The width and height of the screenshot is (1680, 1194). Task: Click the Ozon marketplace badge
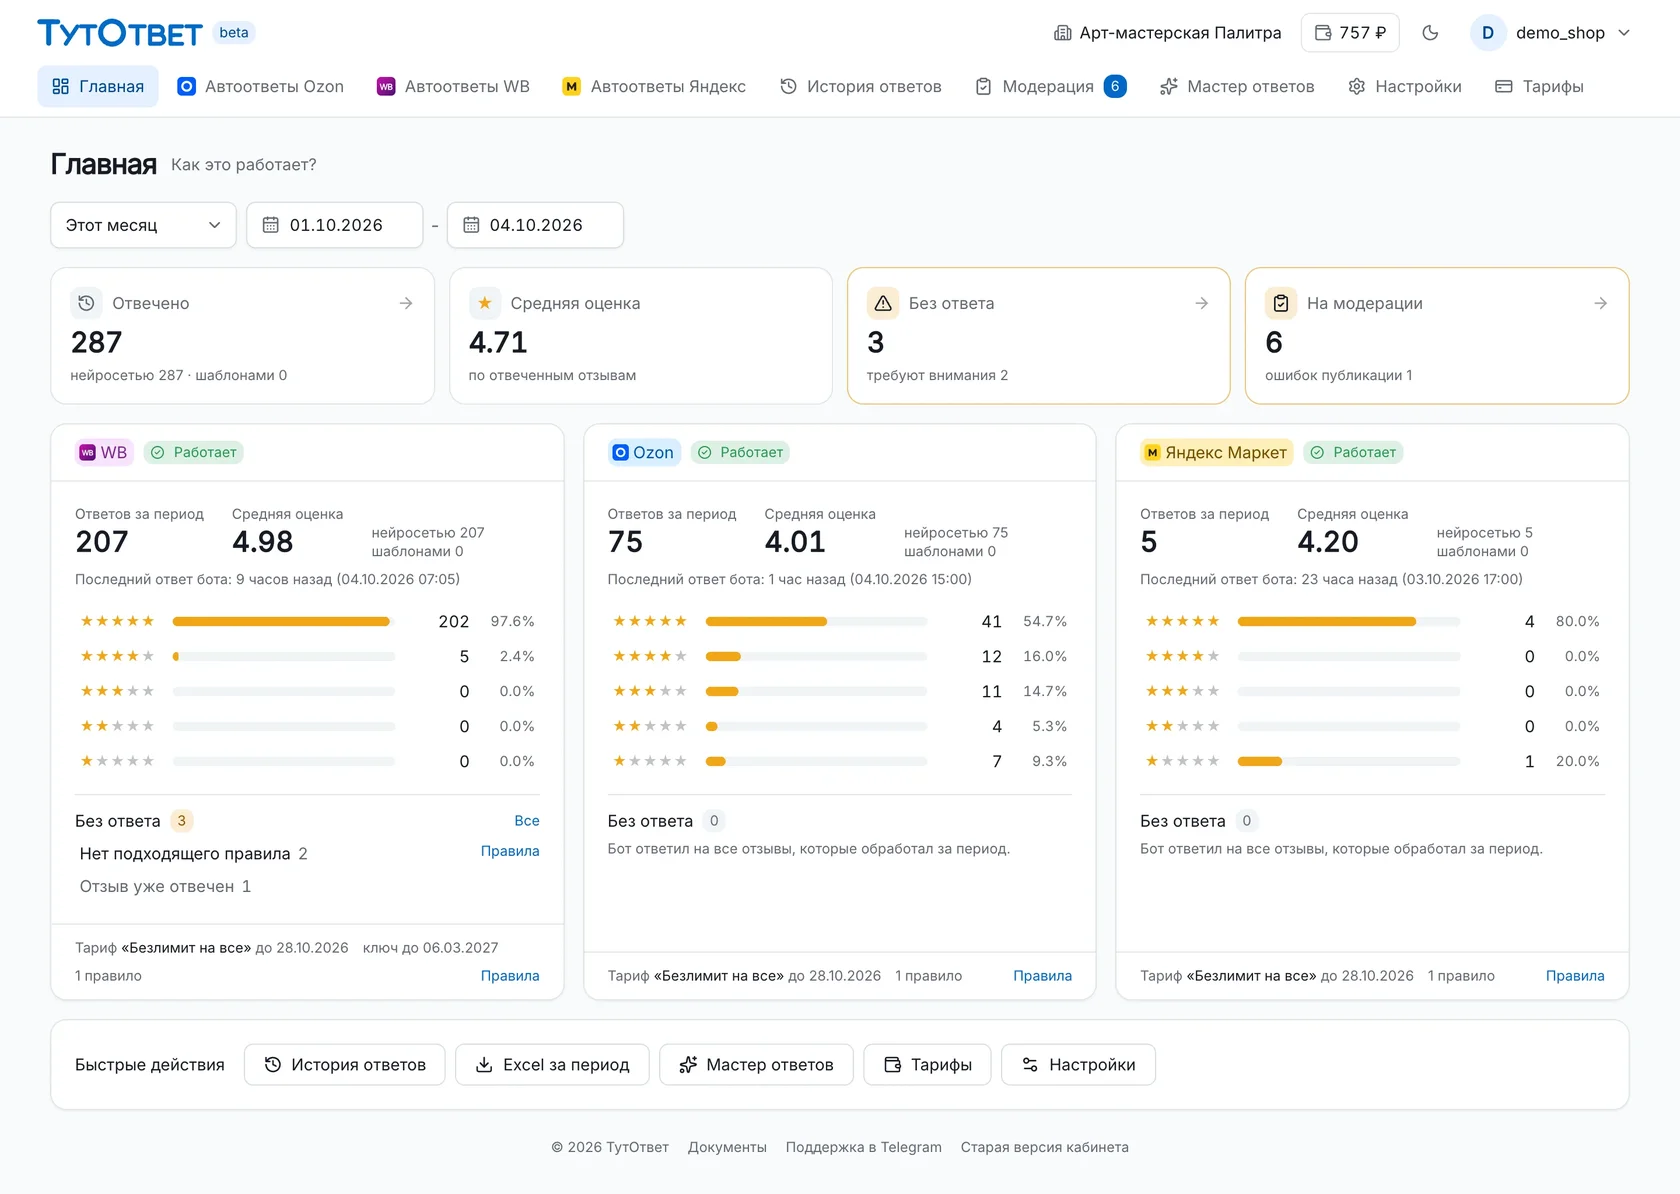click(644, 453)
